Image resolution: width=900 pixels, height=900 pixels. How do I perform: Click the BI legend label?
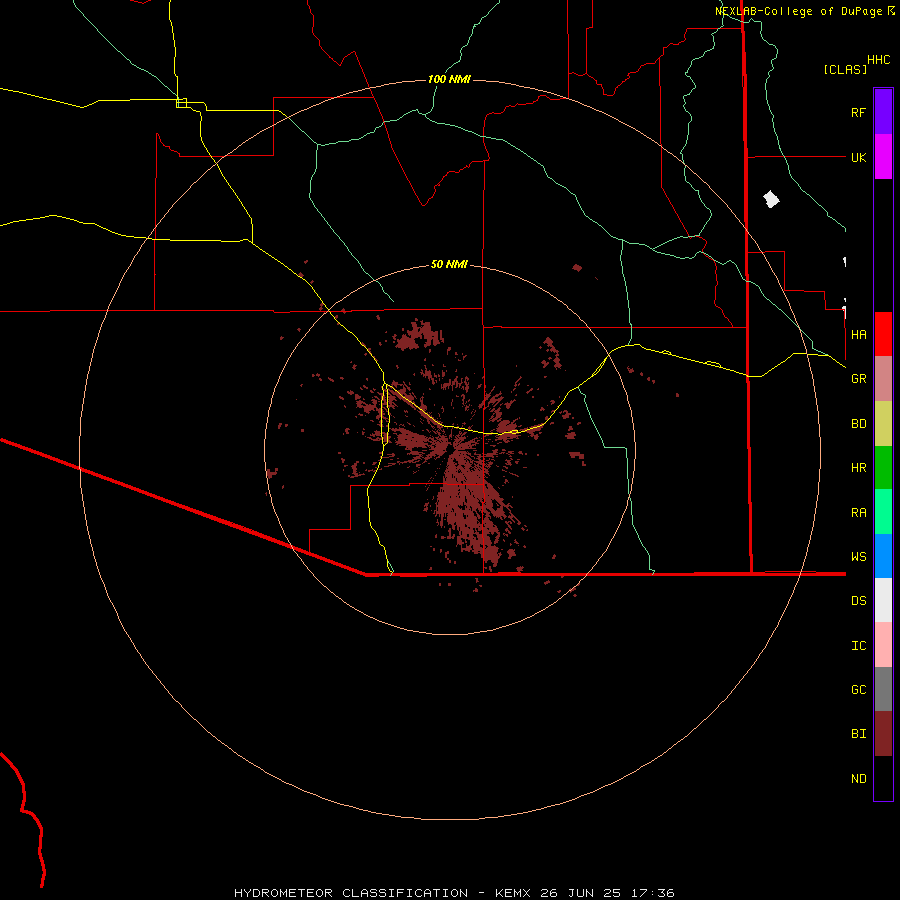(x=858, y=733)
